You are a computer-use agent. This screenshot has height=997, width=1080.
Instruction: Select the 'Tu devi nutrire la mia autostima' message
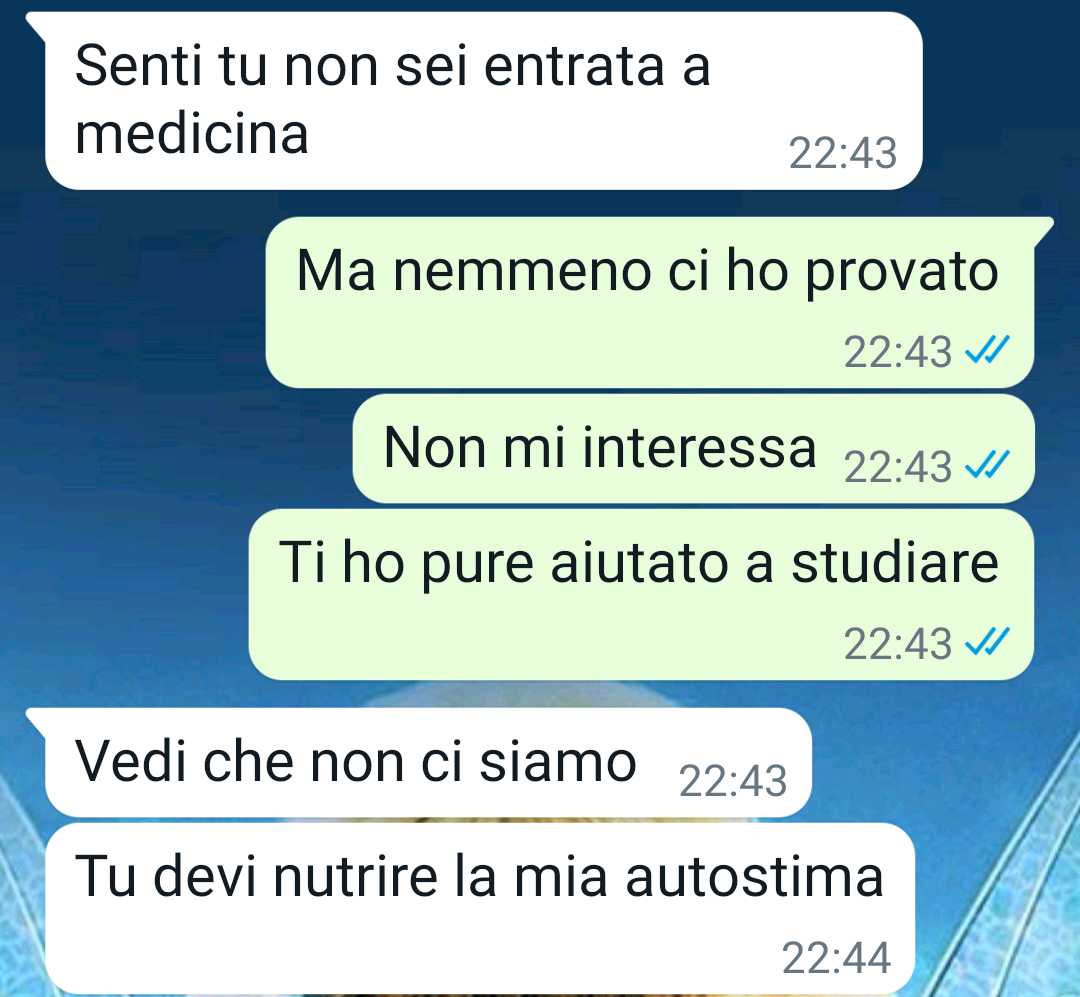479,909
